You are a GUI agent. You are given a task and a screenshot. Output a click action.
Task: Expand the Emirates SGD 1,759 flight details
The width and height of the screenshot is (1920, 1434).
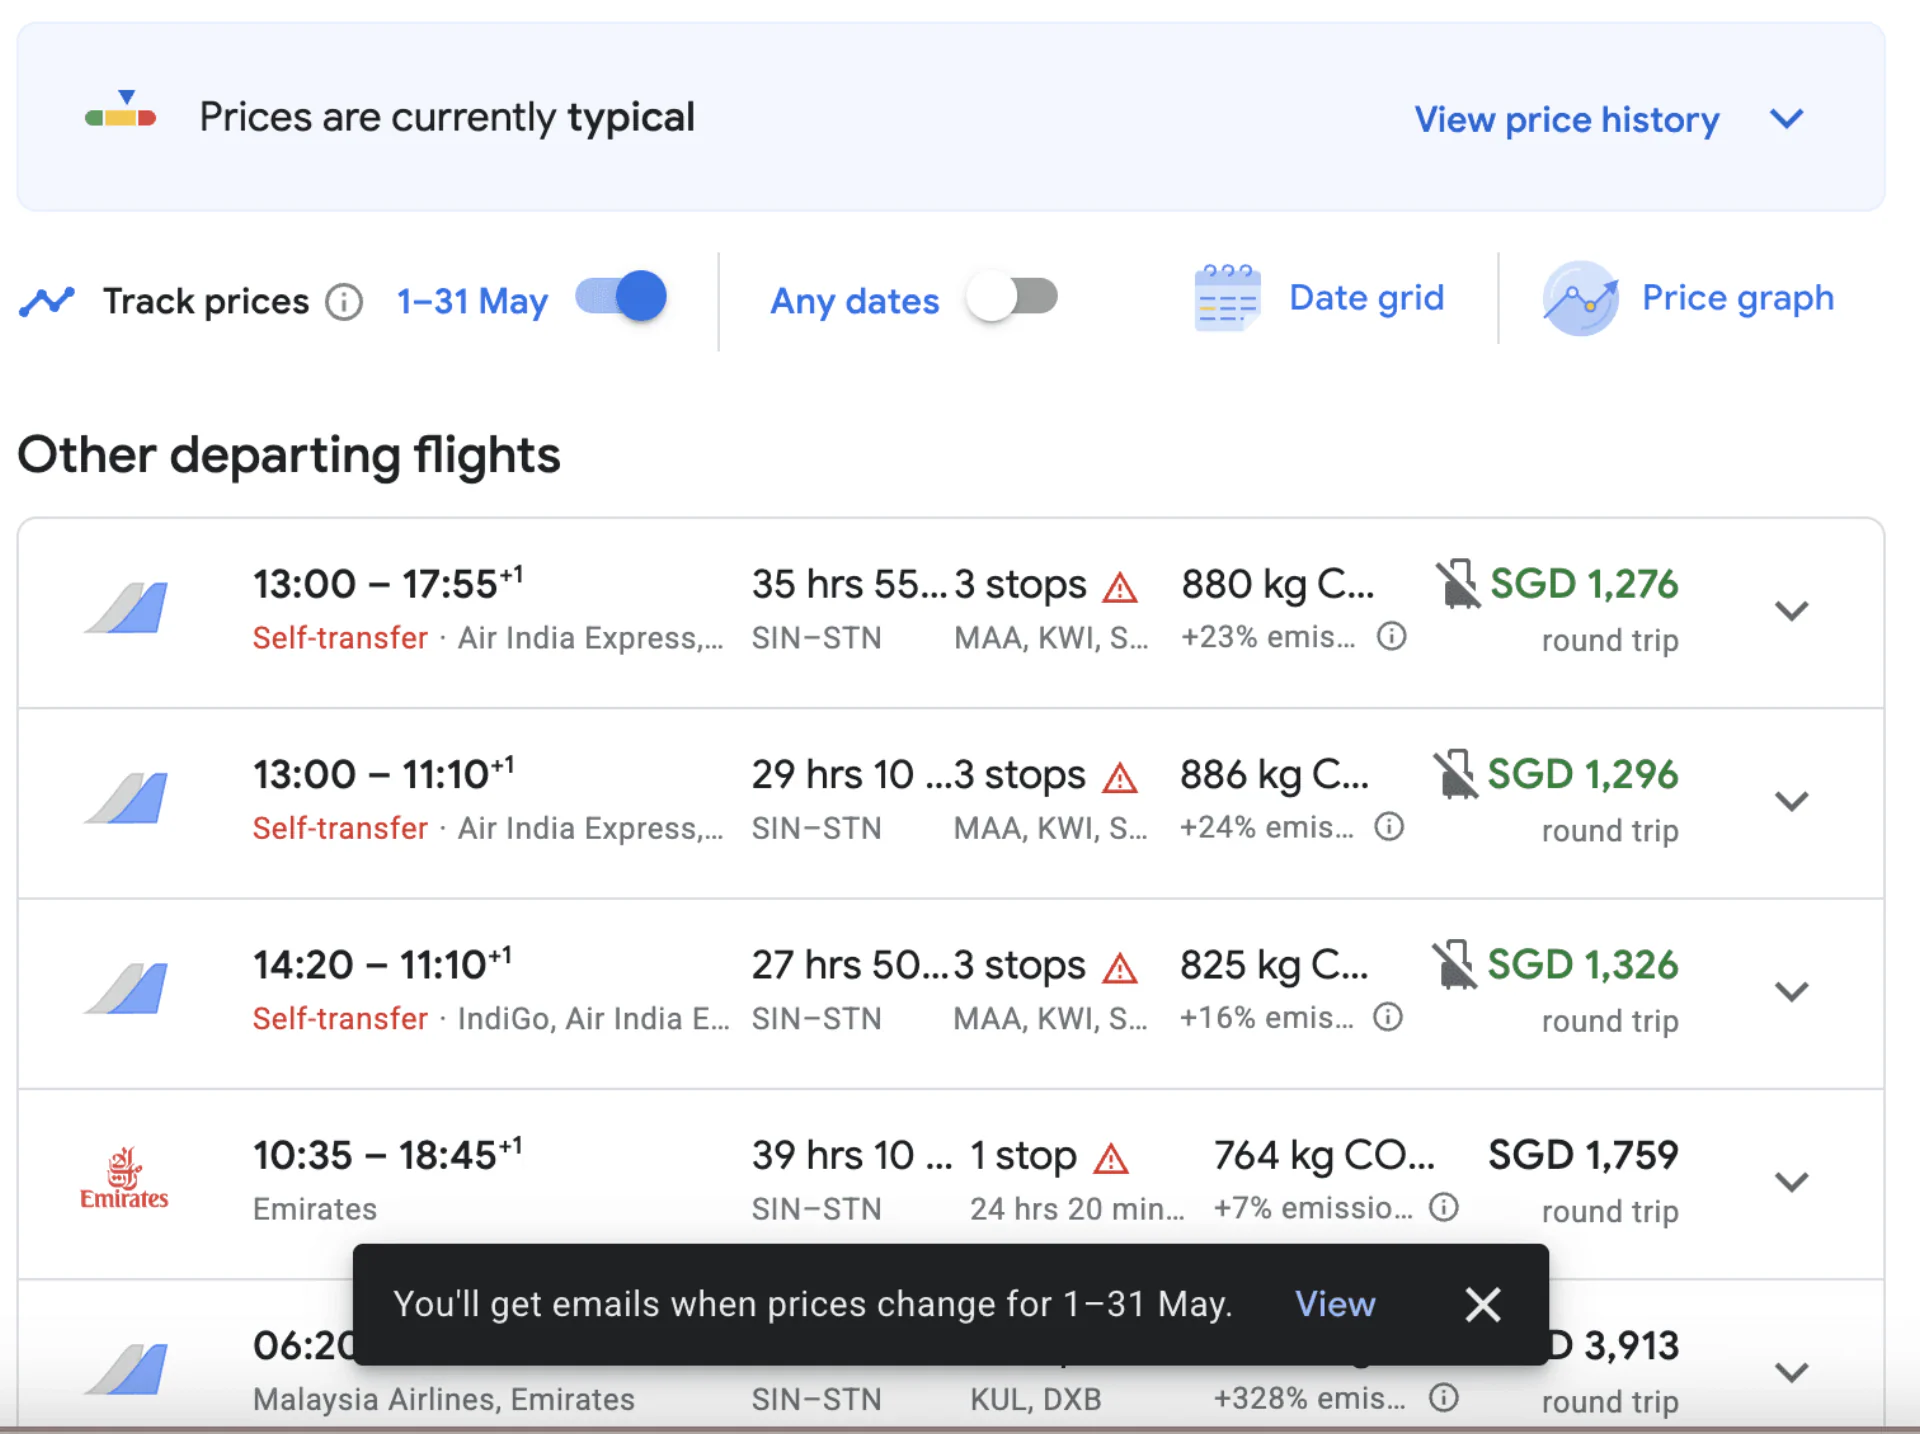point(1791,1182)
